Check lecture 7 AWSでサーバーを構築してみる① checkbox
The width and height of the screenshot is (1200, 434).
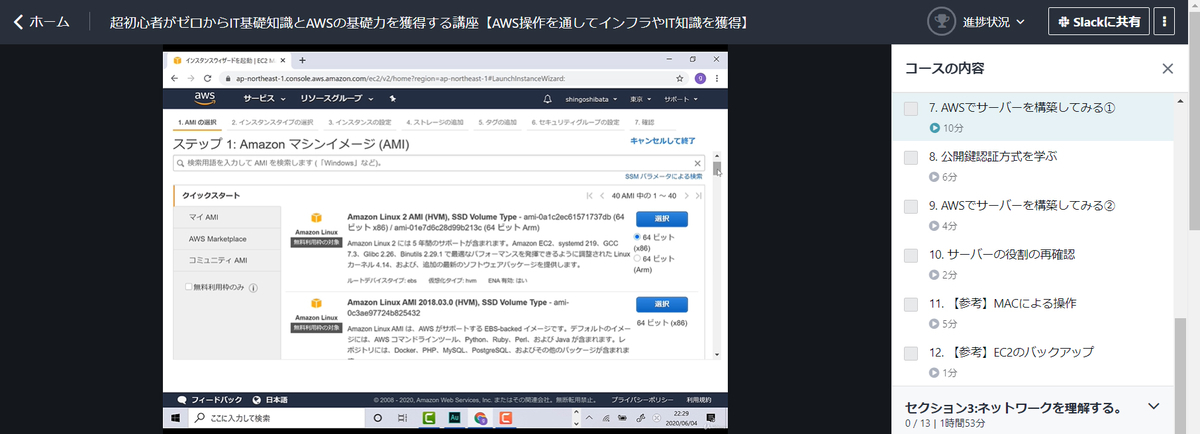point(911,108)
